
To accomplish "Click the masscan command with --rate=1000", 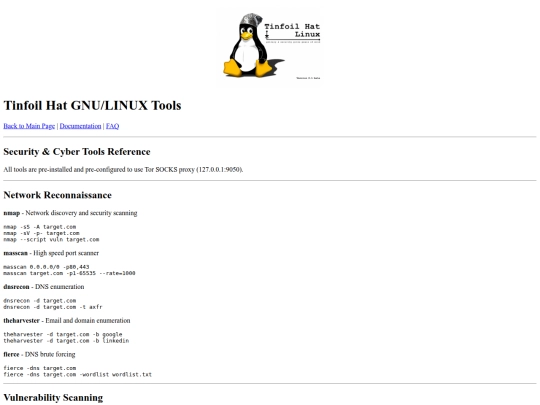I will 69,273.
